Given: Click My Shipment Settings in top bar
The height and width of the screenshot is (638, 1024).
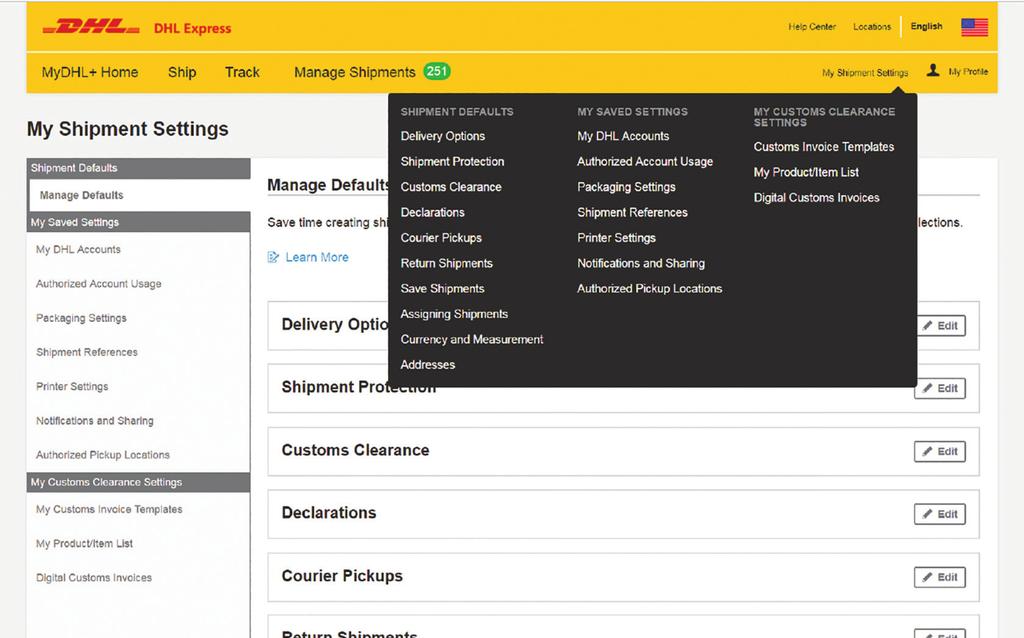Looking at the screenshot, I should 865,72.
